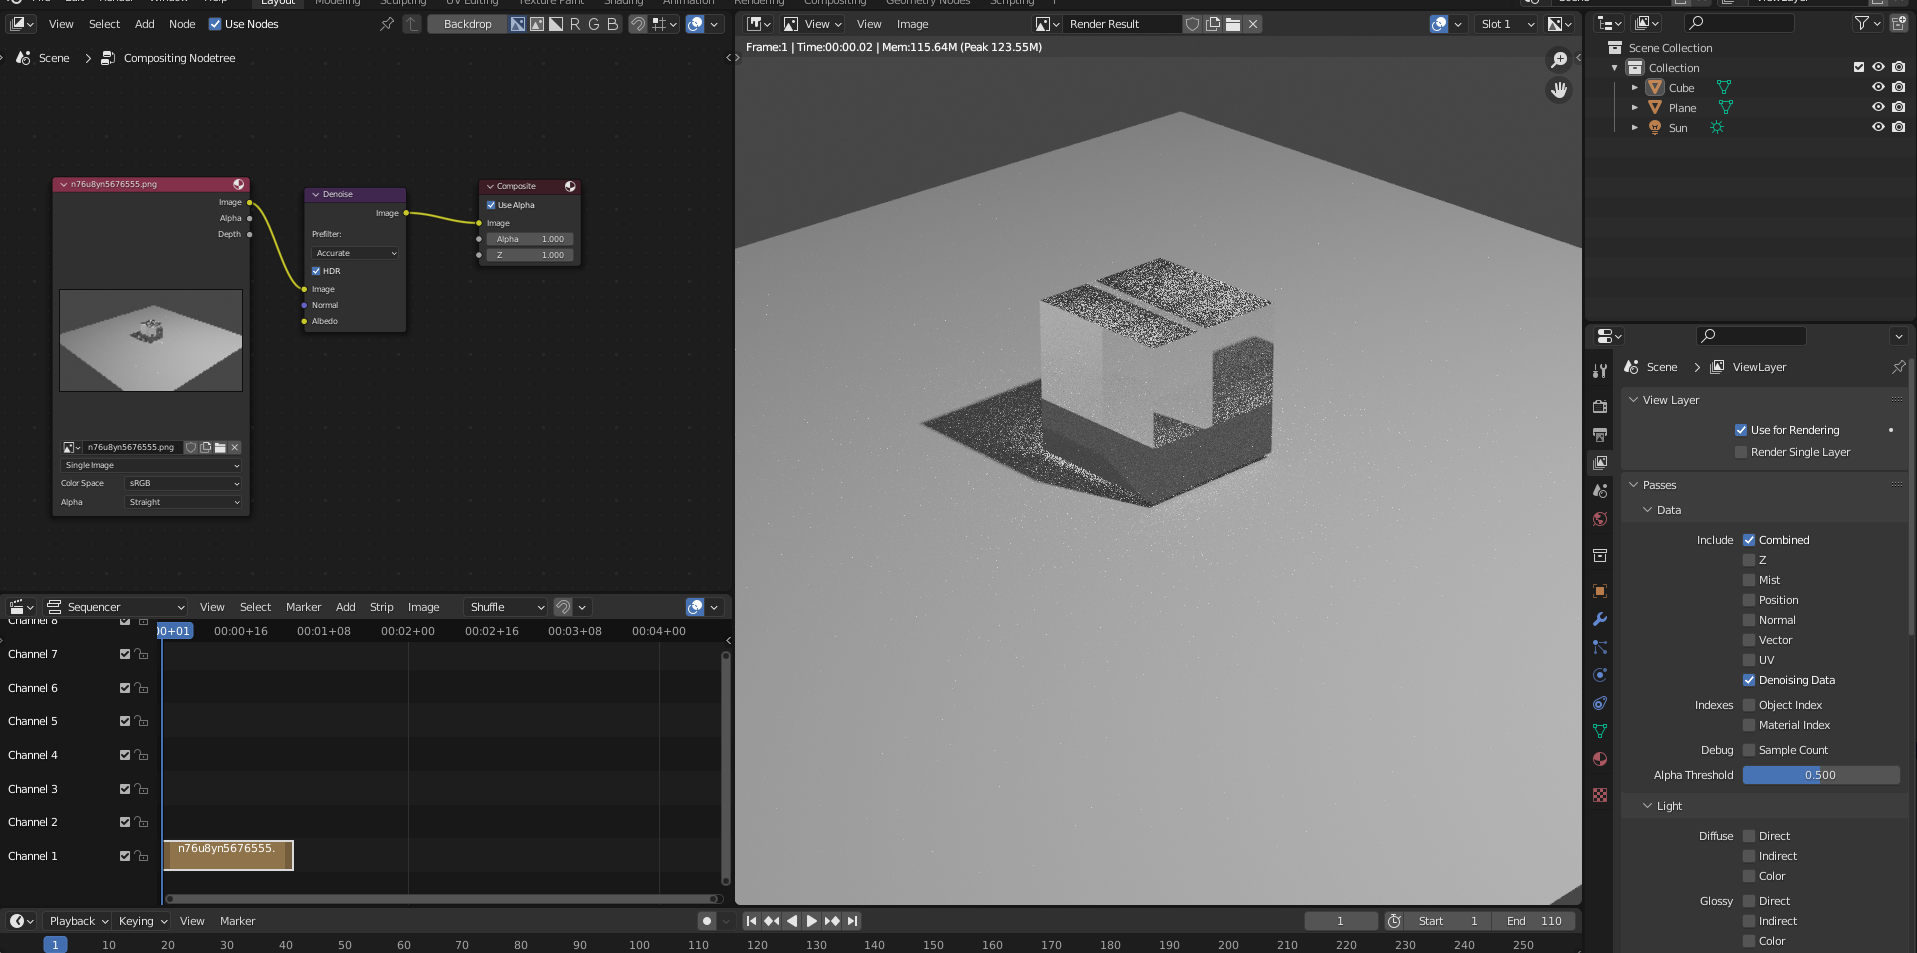Open the Prefilter Accurate dropdown in Denoise node
The height and width of the screenshot is (953, 1917).
(355, 253)
